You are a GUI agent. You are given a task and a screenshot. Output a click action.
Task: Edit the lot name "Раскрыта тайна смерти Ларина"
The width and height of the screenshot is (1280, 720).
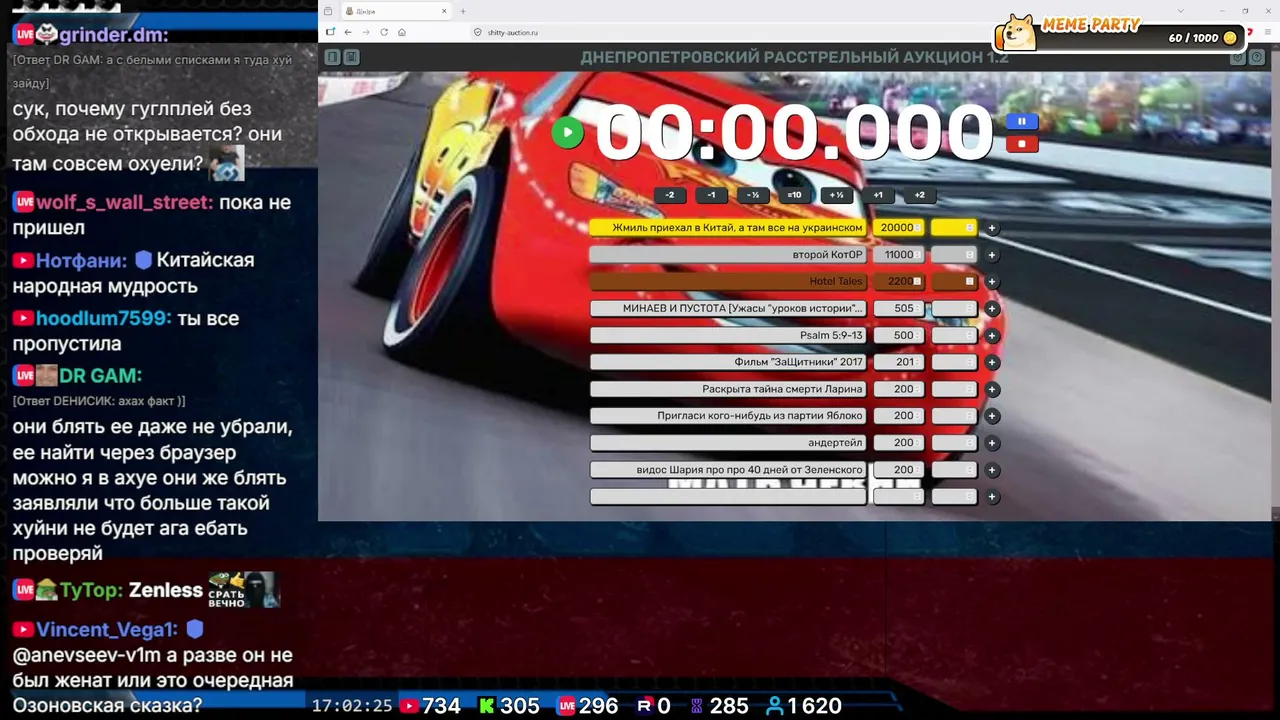(728, 389)
